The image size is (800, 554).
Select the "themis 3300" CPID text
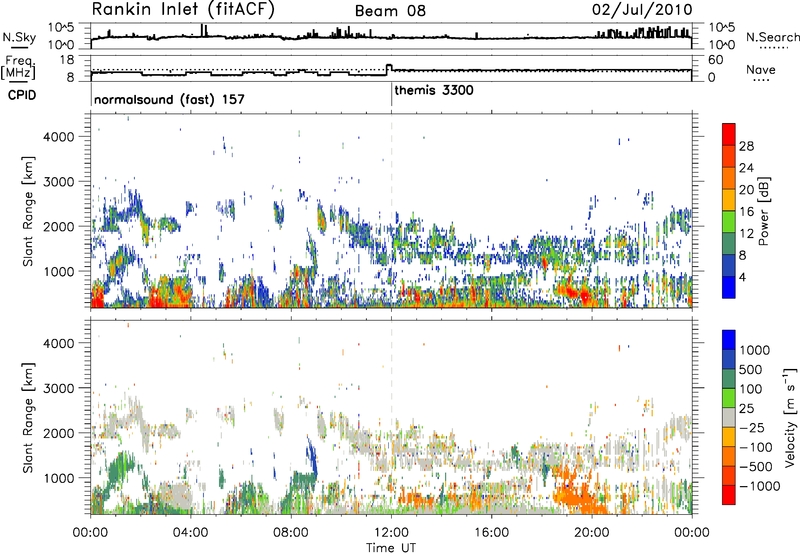coord(434,90)
